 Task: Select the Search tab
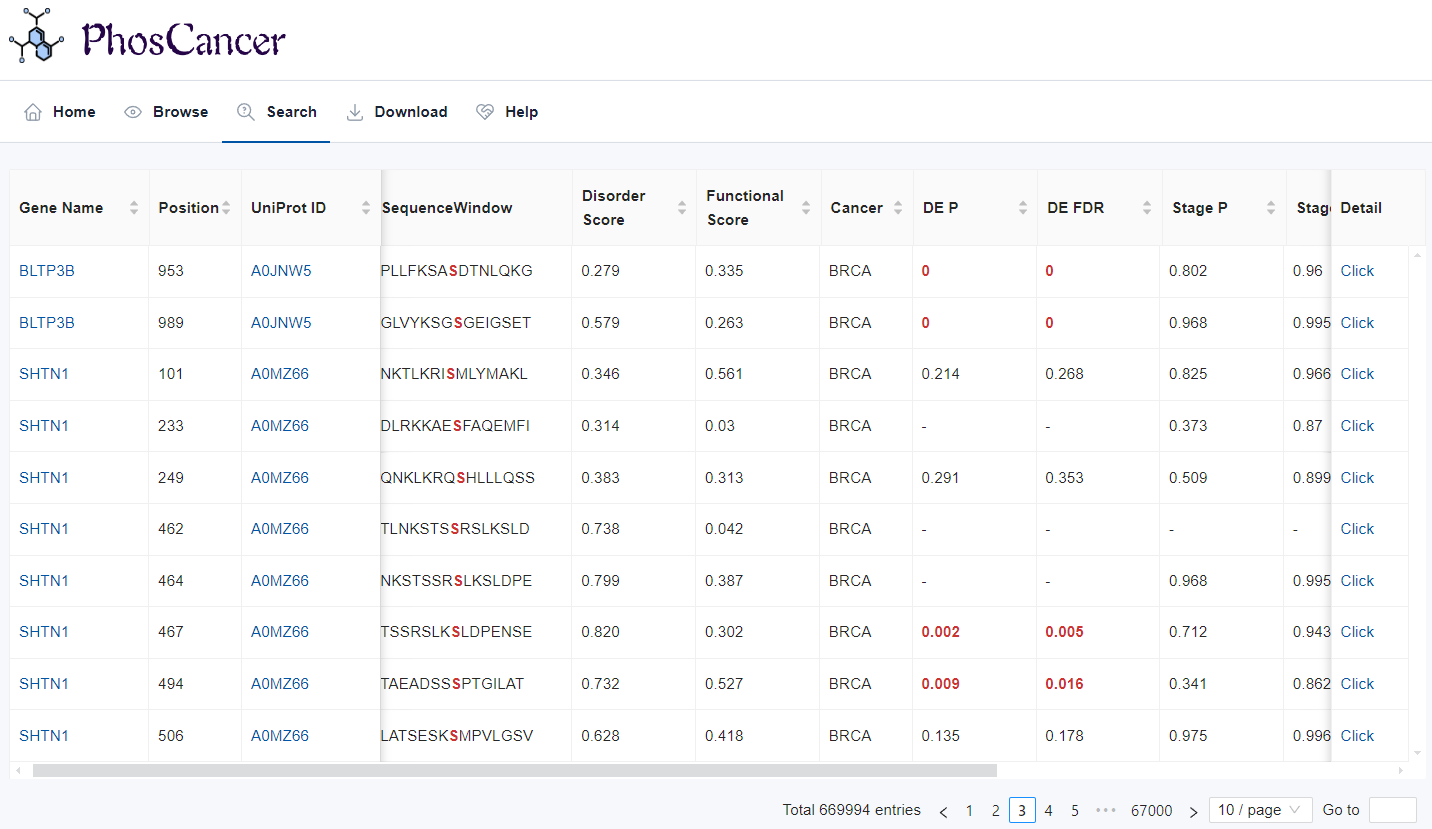pyautogui.click(x=277, y=112)
